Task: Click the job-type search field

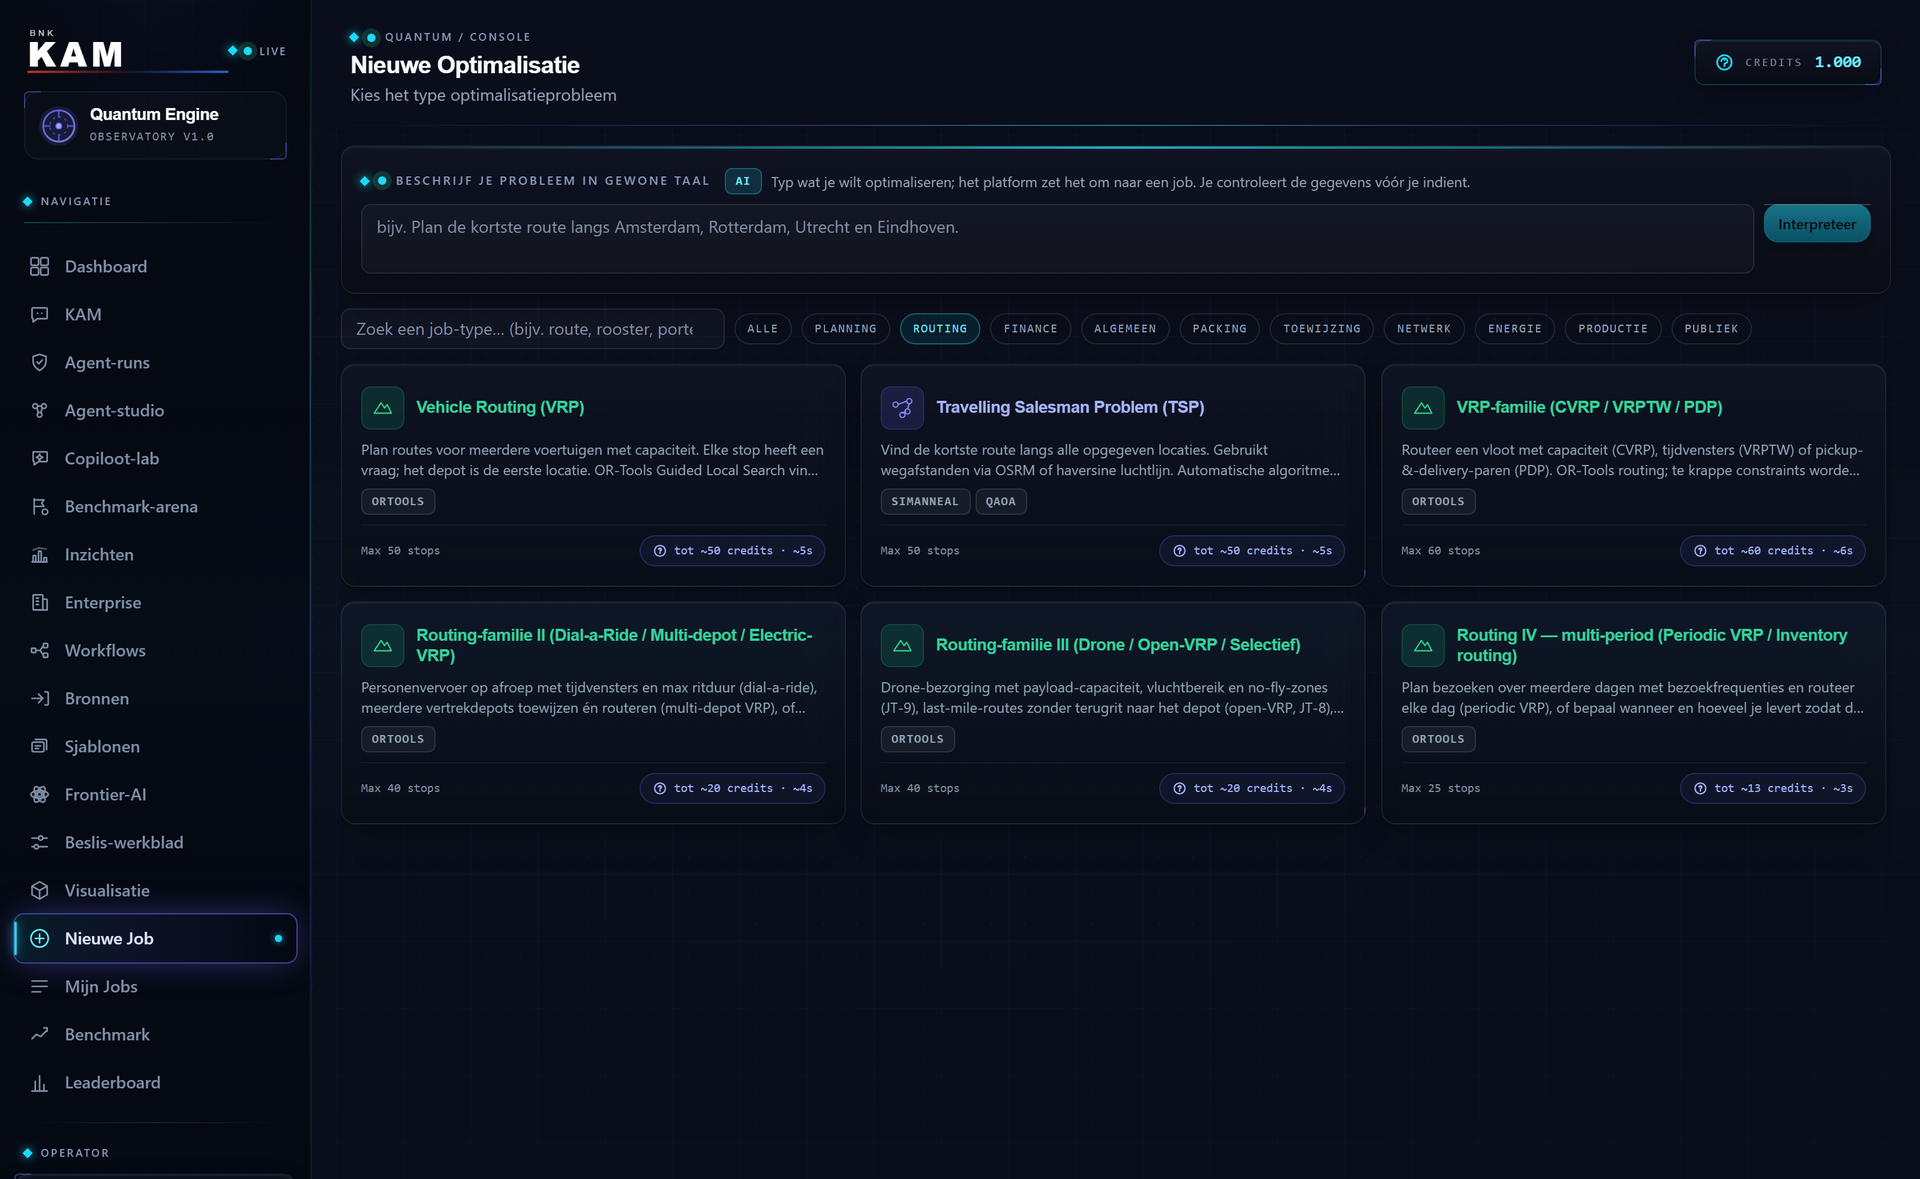Action: pos(532,329)
